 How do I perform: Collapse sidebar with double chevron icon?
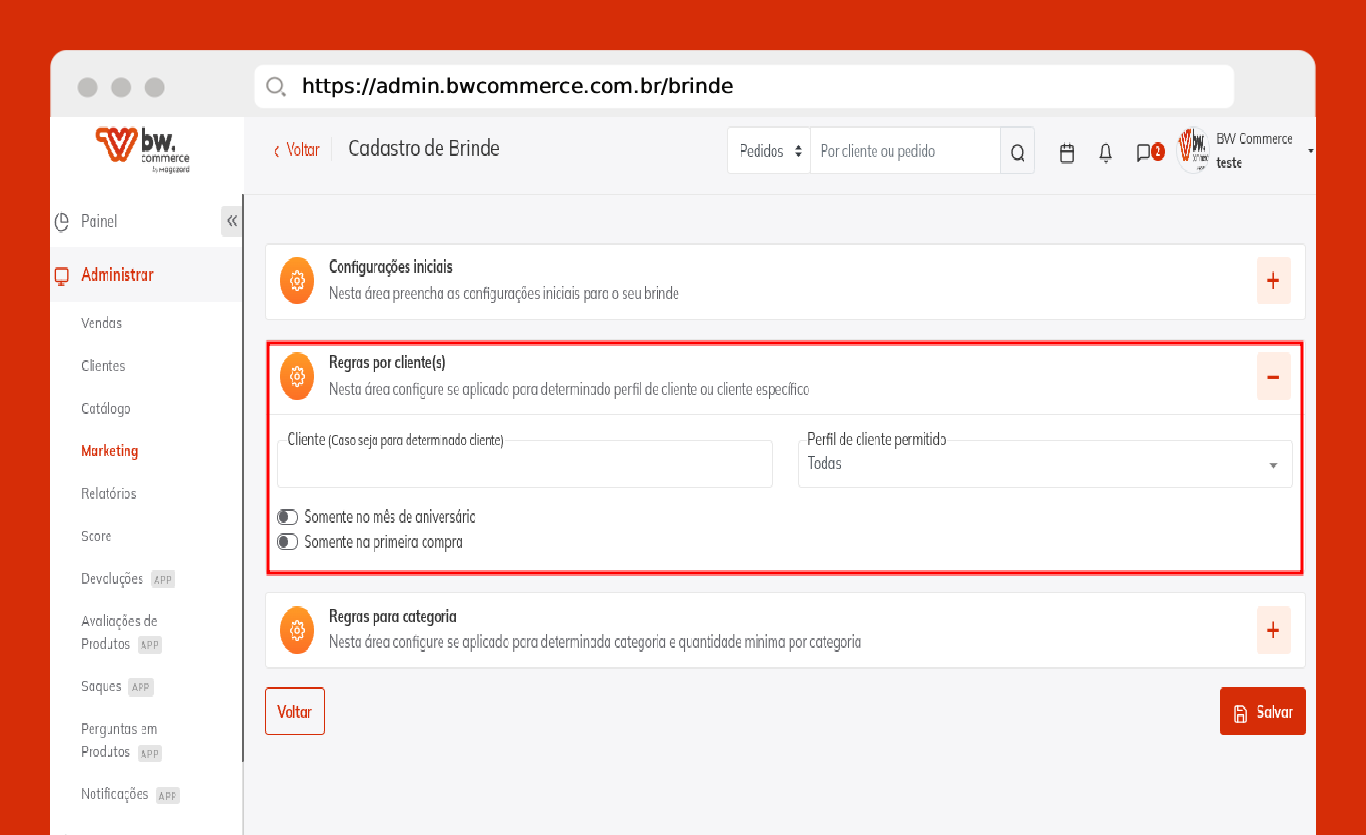coord(231,221)
